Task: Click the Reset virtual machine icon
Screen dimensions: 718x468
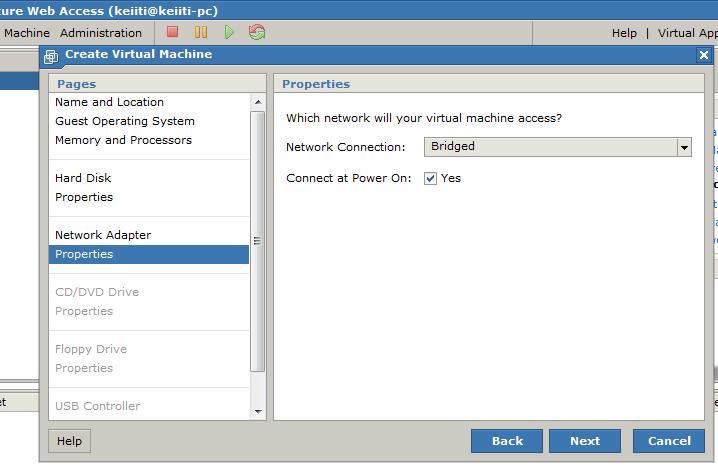Action: click(x=257, y=32)
